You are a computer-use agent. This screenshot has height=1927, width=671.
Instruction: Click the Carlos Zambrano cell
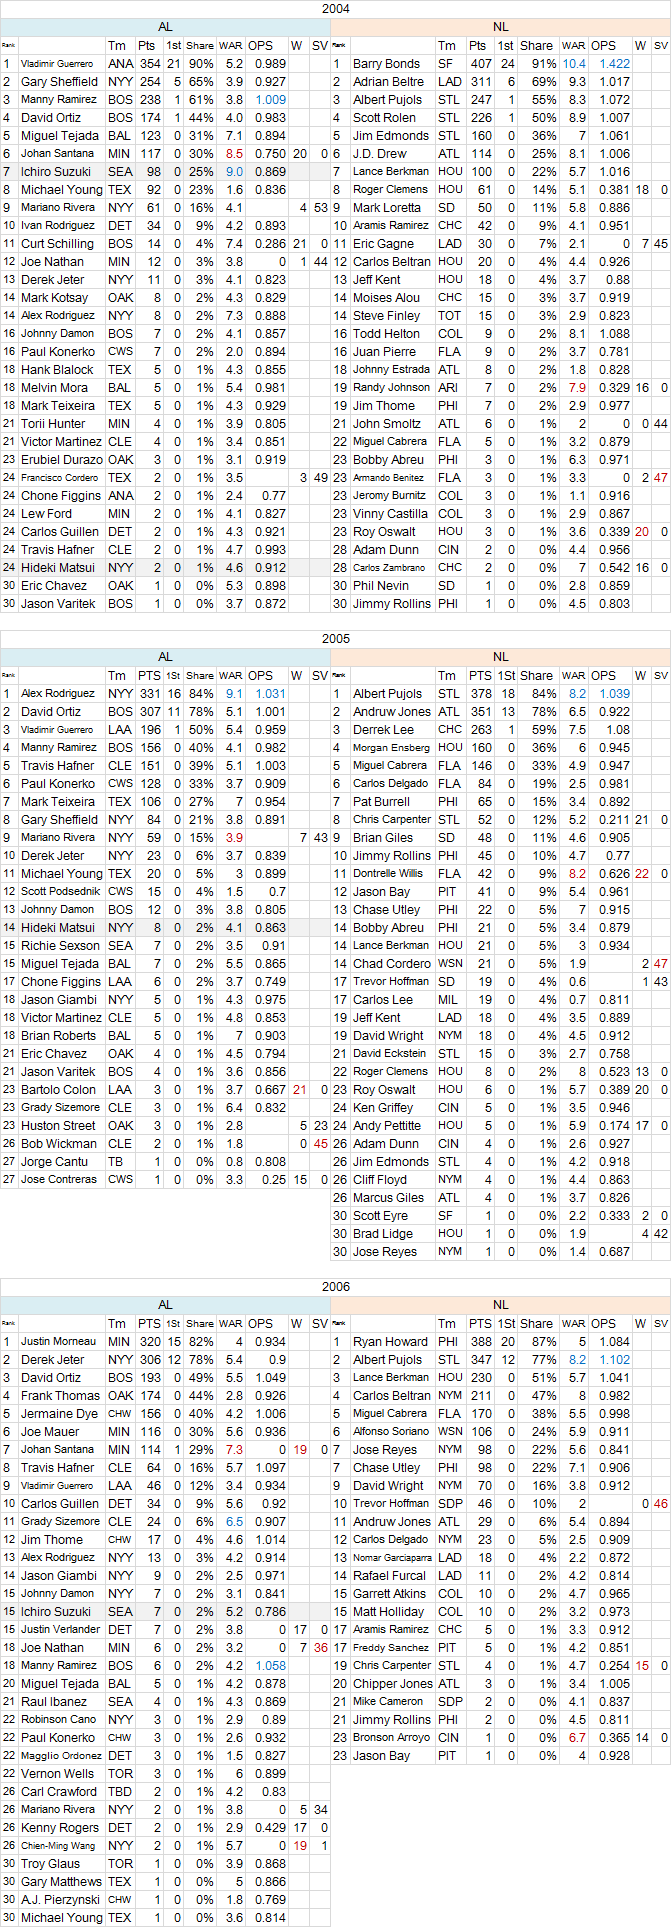pos(392,568)
